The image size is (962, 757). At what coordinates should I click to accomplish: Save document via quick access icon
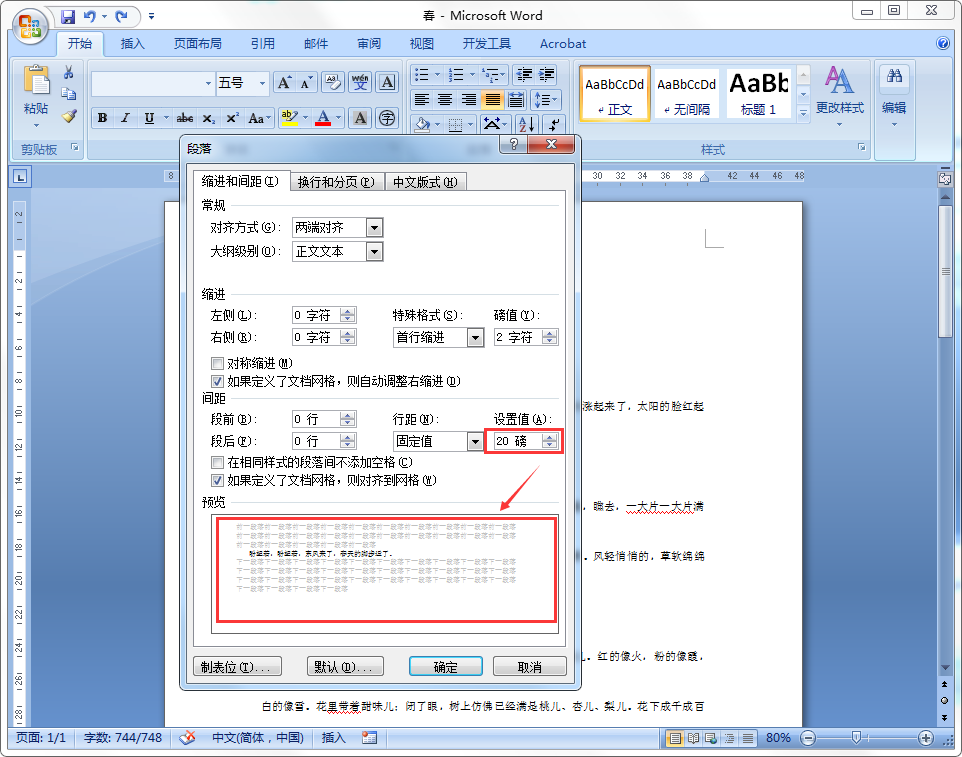pyautogui.click(x=67, y=17)
